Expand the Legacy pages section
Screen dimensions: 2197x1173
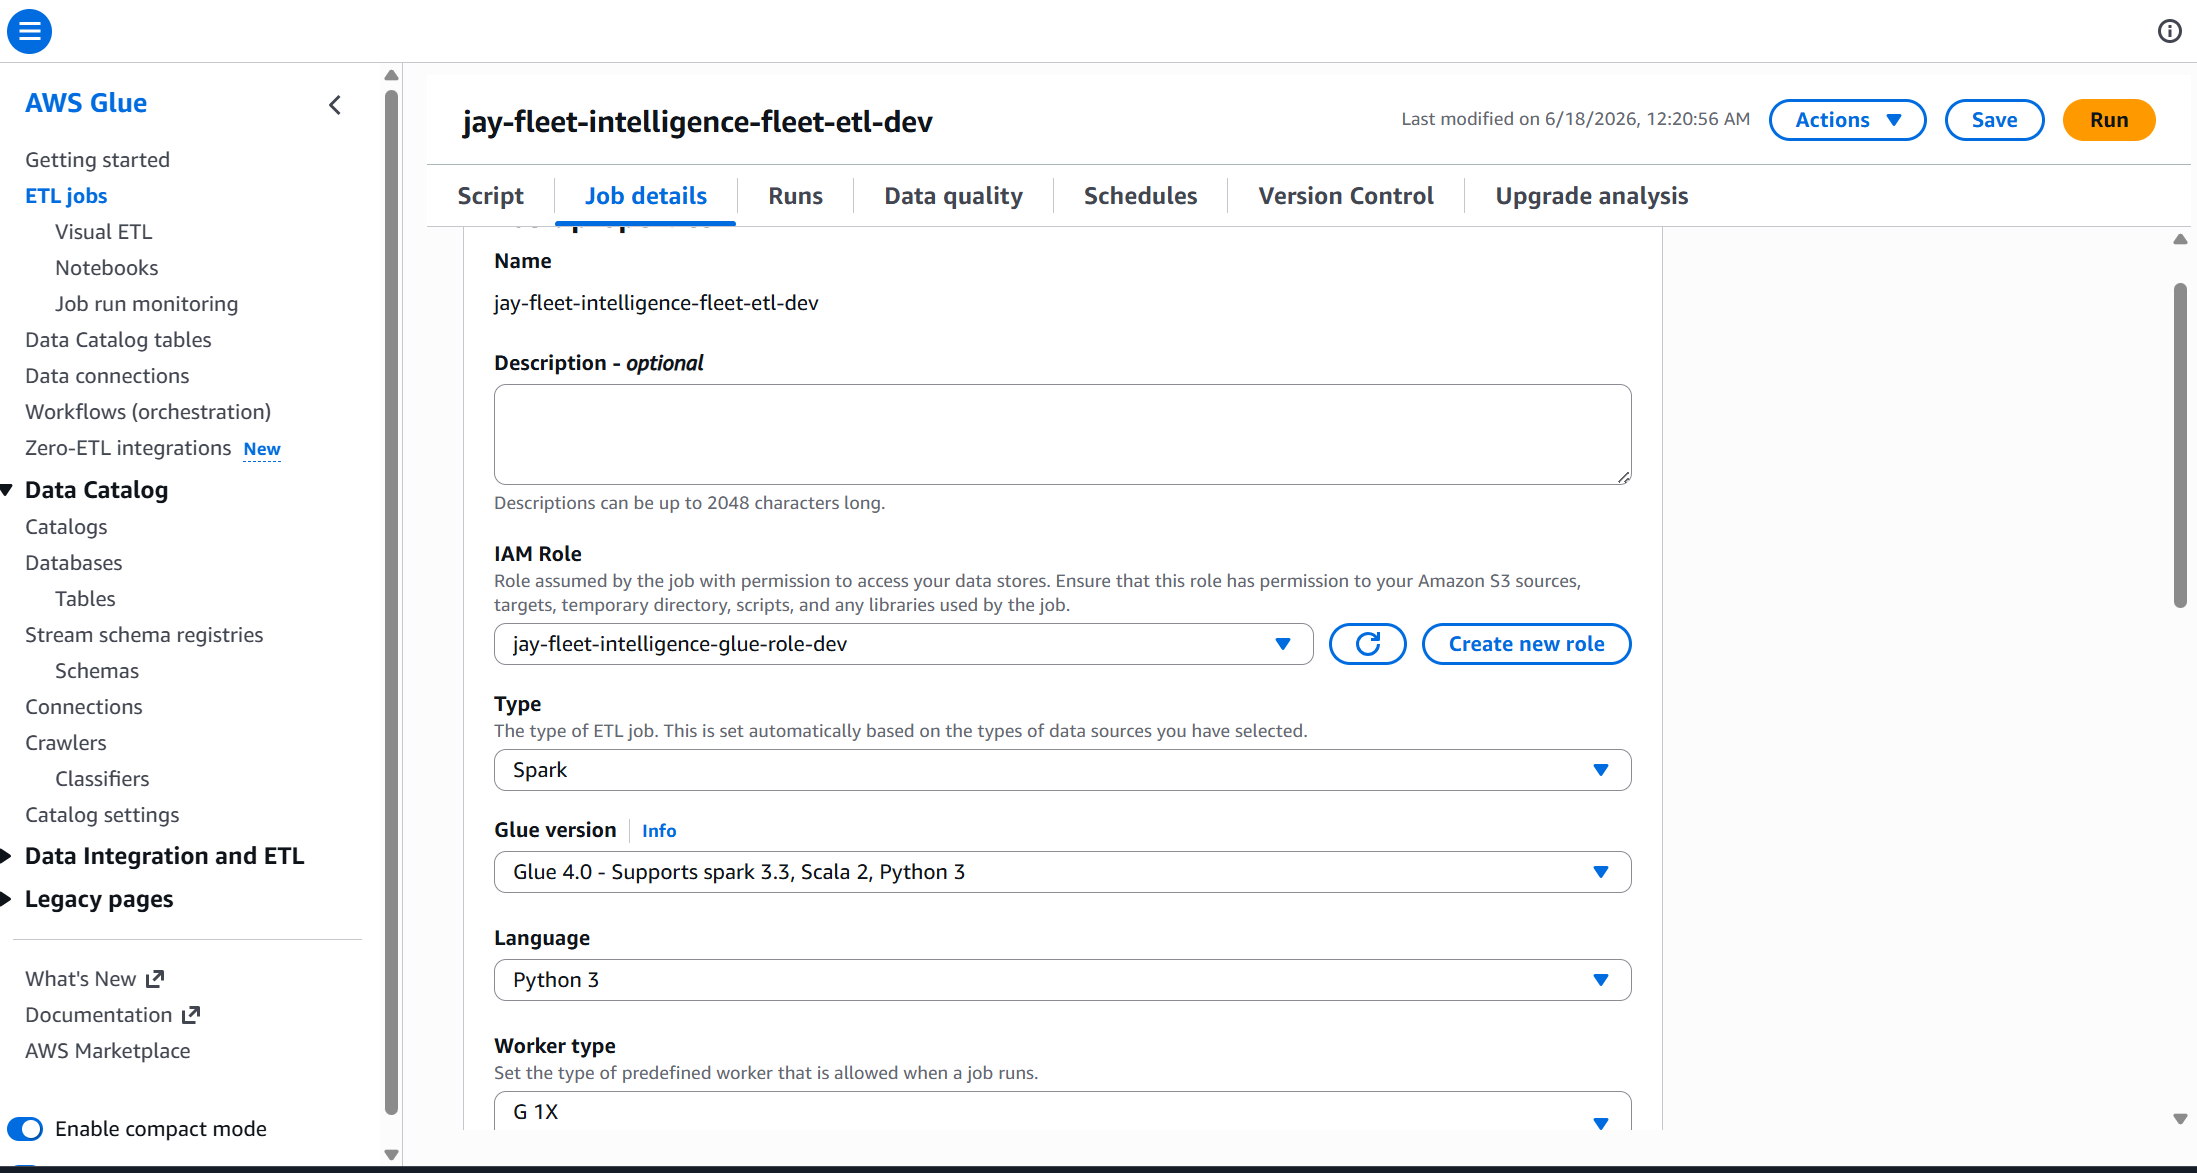point(7,899)
